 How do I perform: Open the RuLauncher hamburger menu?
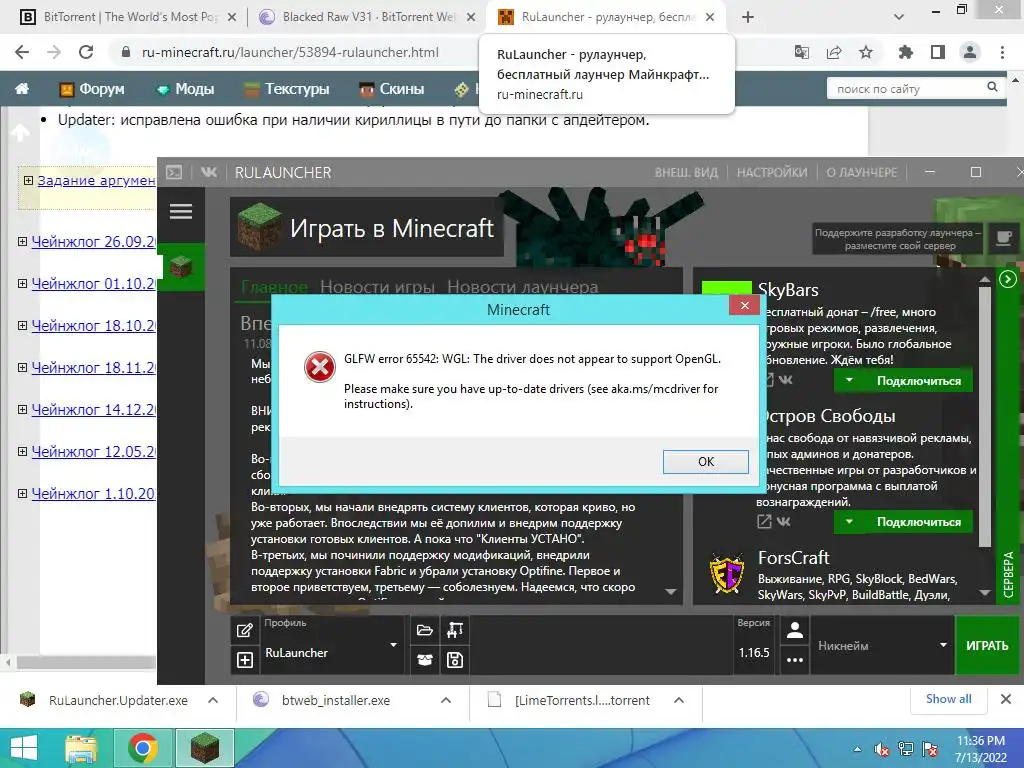tap(181, 212)
